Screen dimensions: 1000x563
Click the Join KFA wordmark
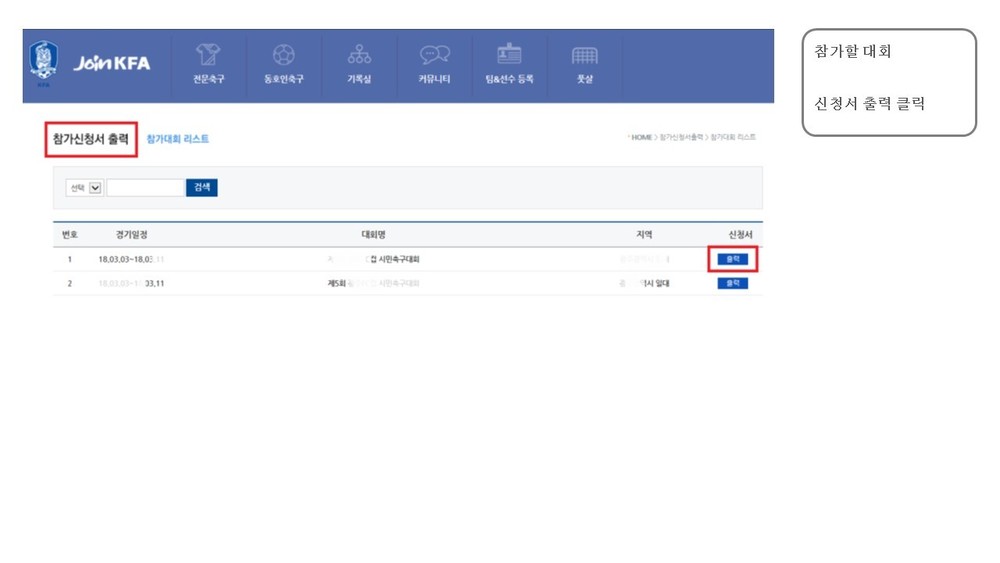(x=112, y=62)
